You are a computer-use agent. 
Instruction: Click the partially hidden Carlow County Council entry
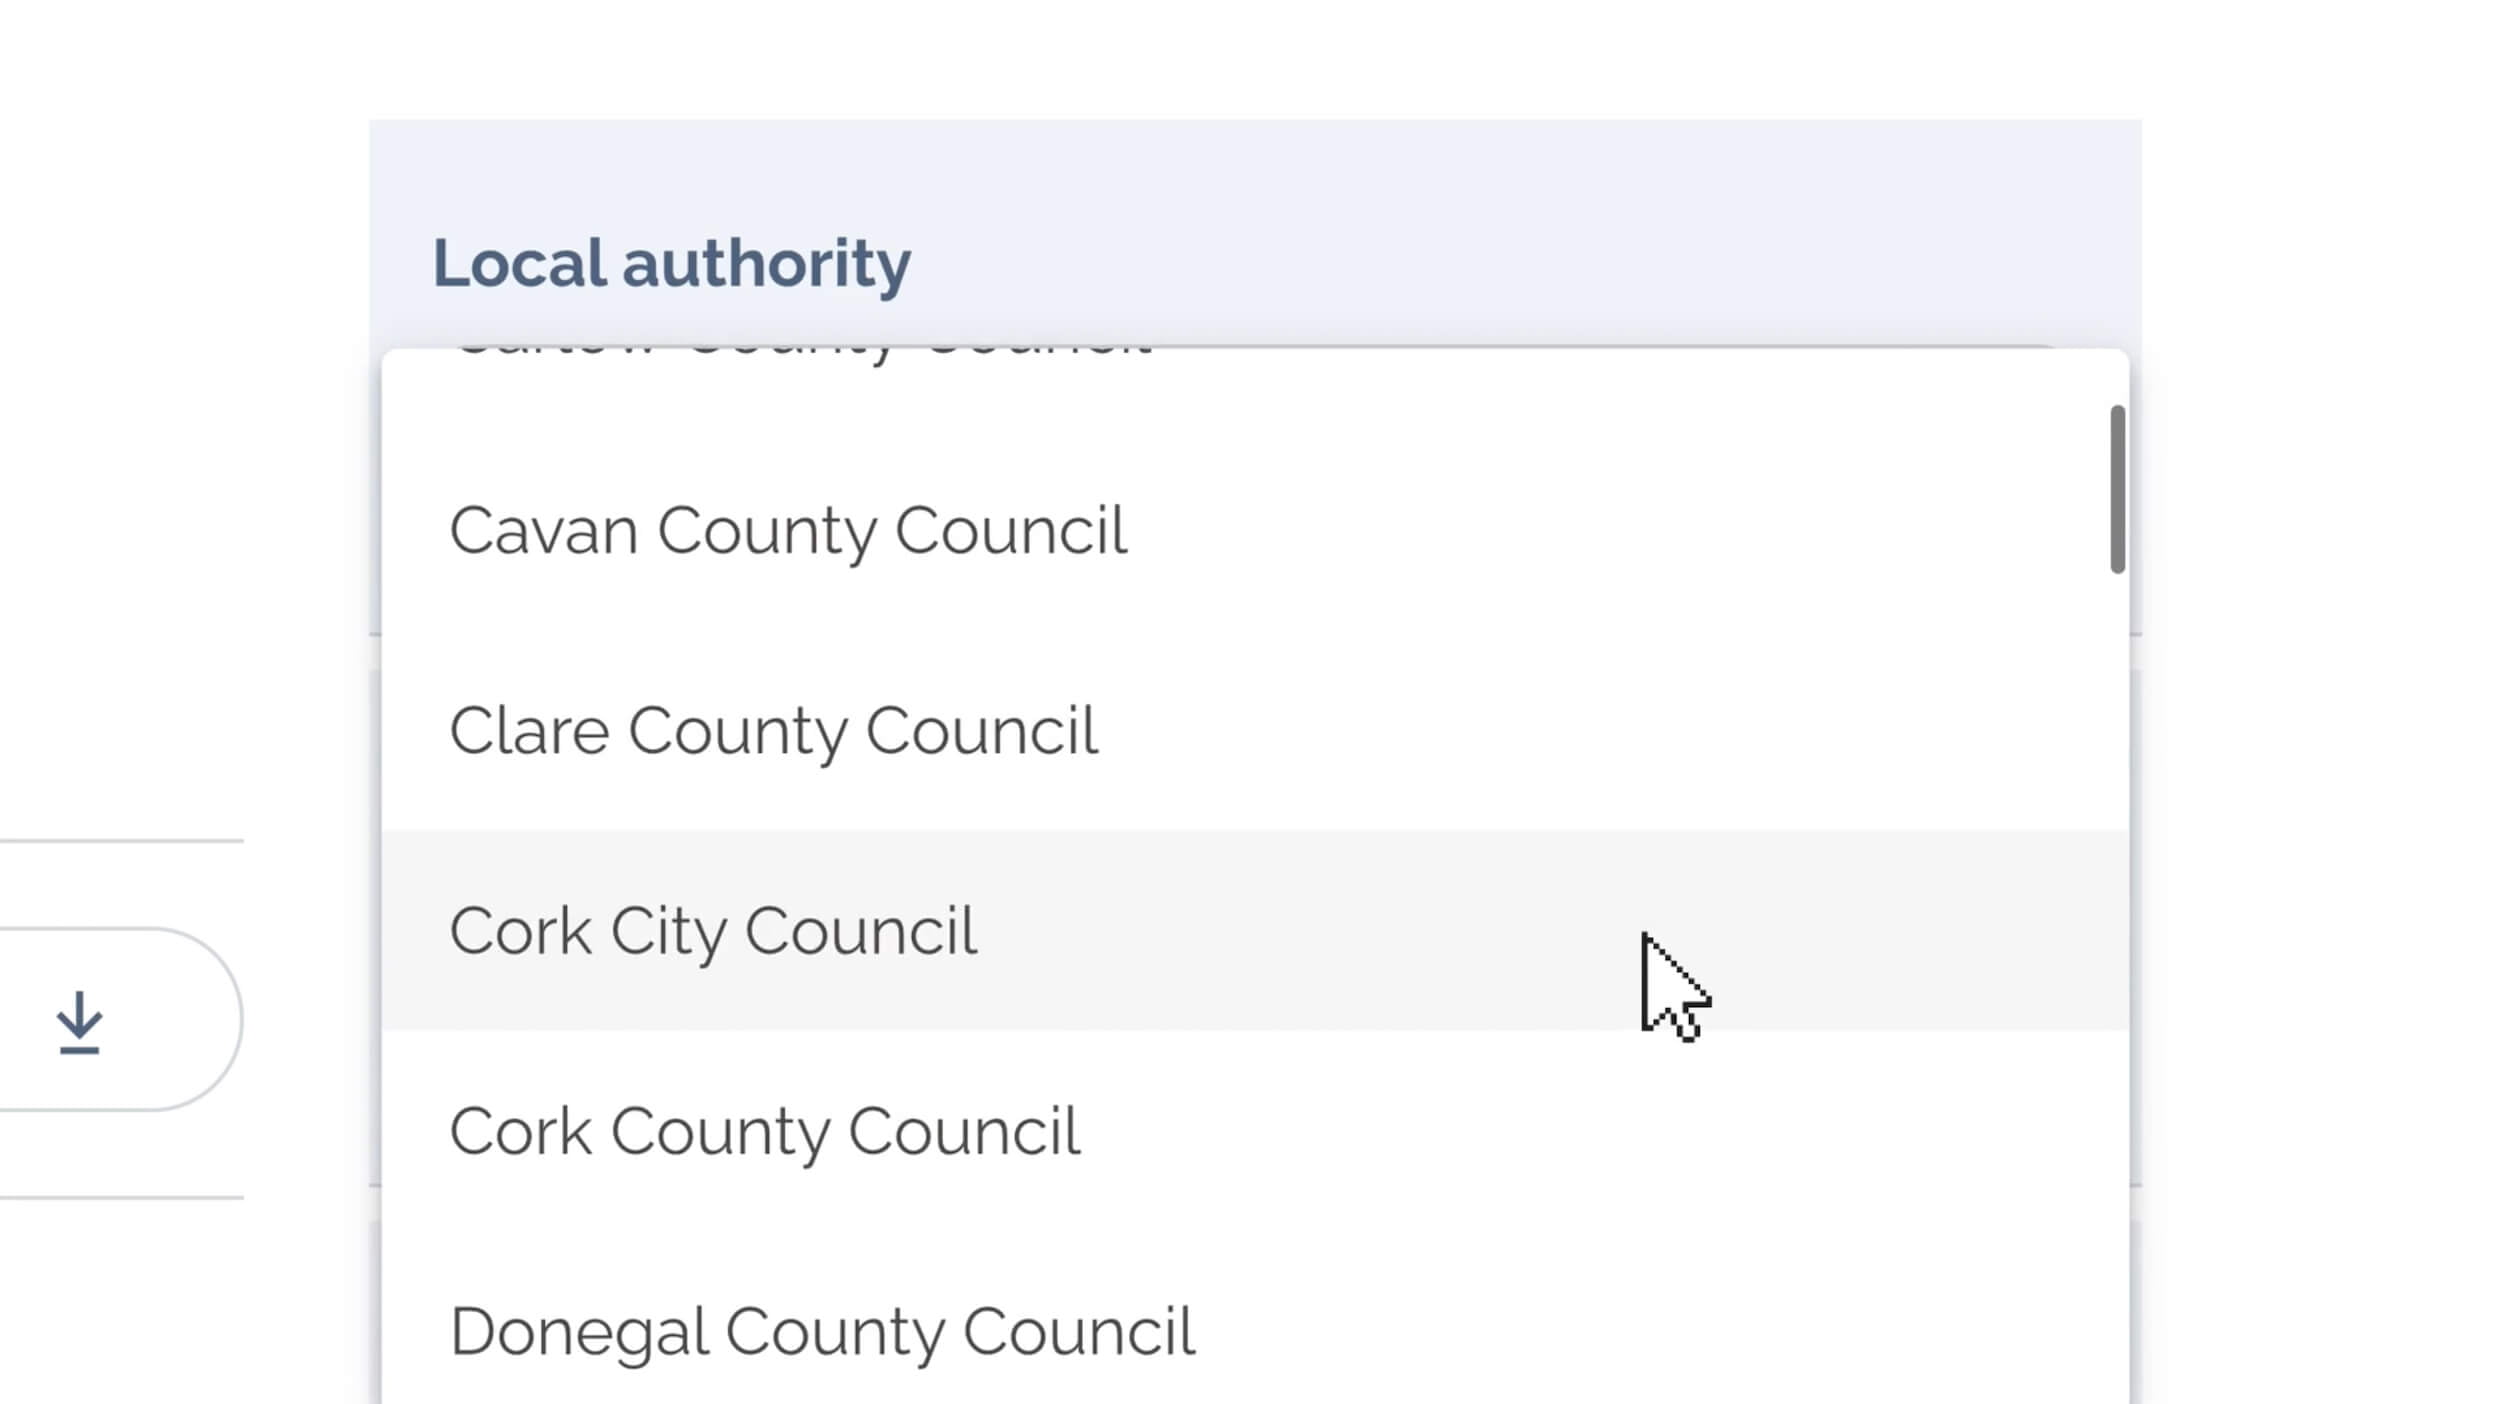point(800,354)
